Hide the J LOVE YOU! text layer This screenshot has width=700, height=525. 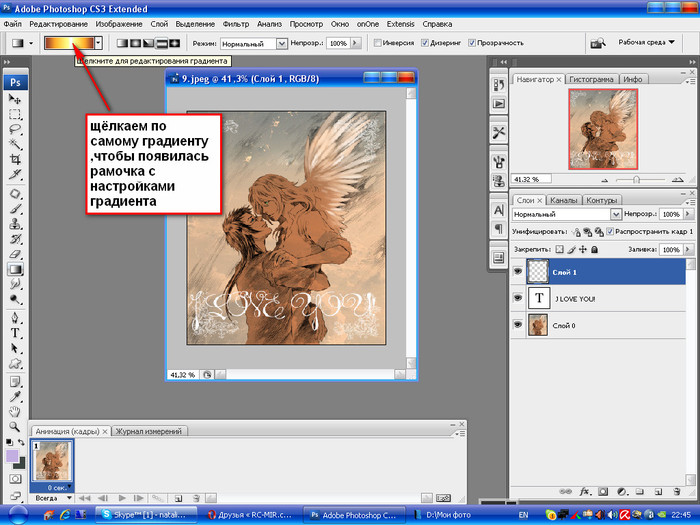click(x=518, y=298)
